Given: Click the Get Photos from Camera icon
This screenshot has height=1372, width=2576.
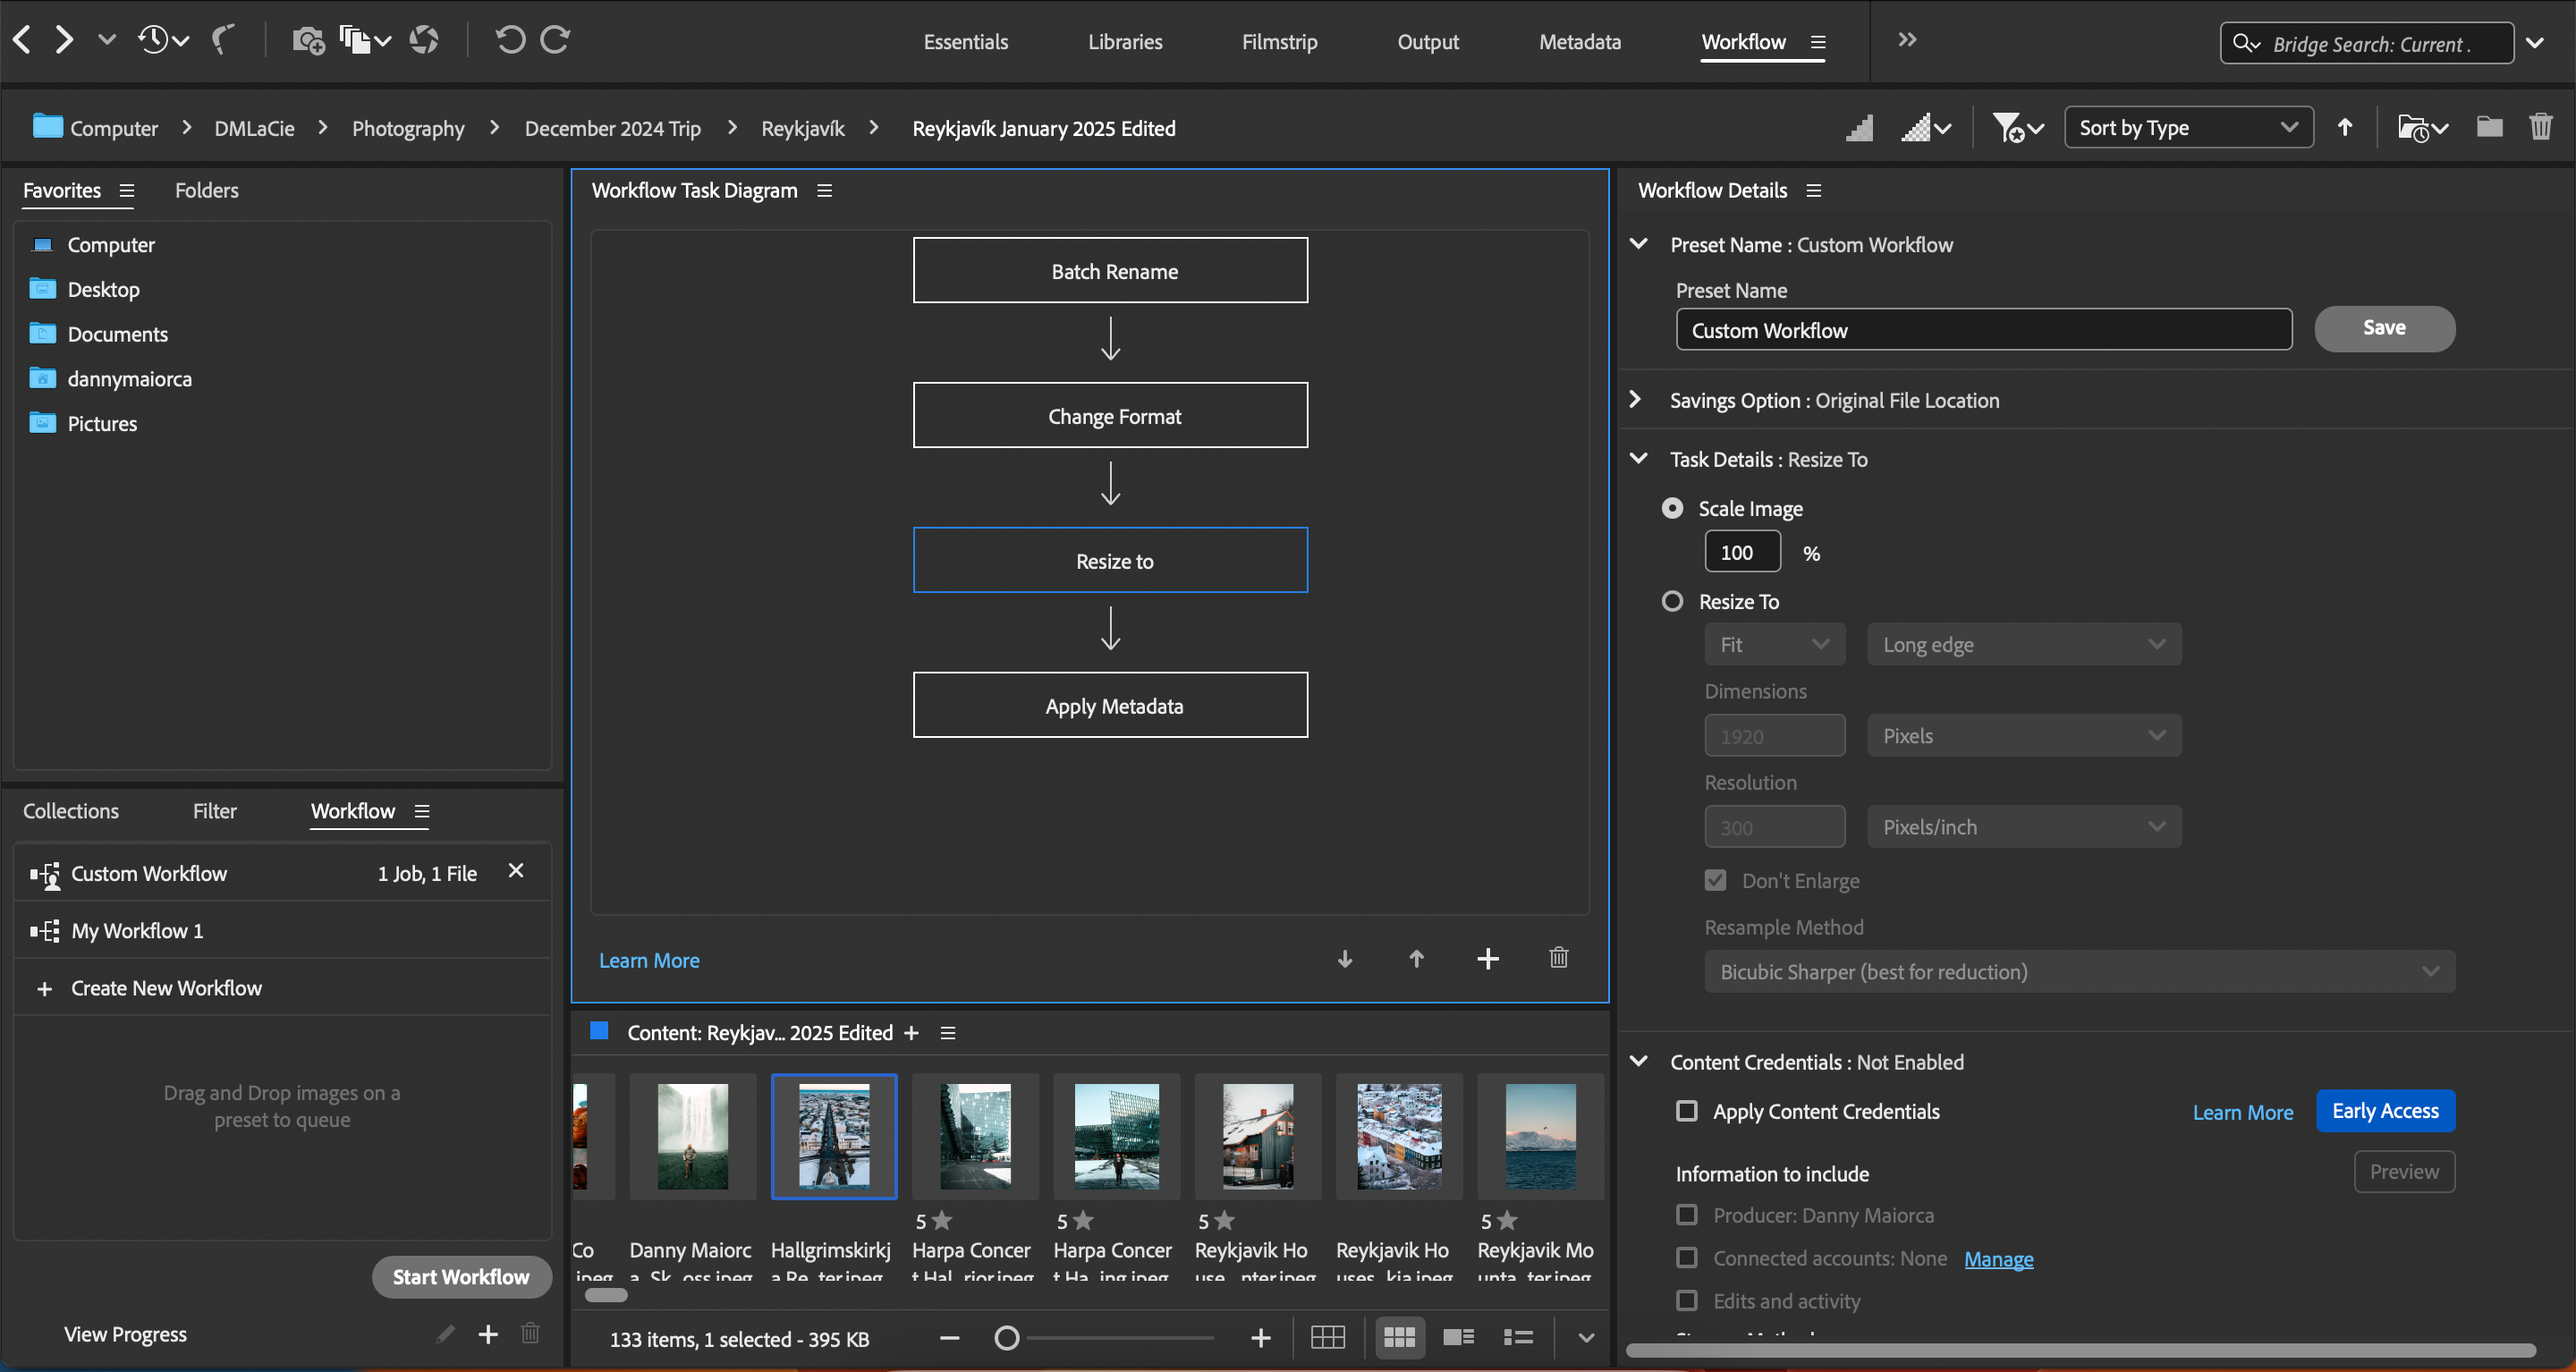Looking at the screenshot, I should [308, 40].
